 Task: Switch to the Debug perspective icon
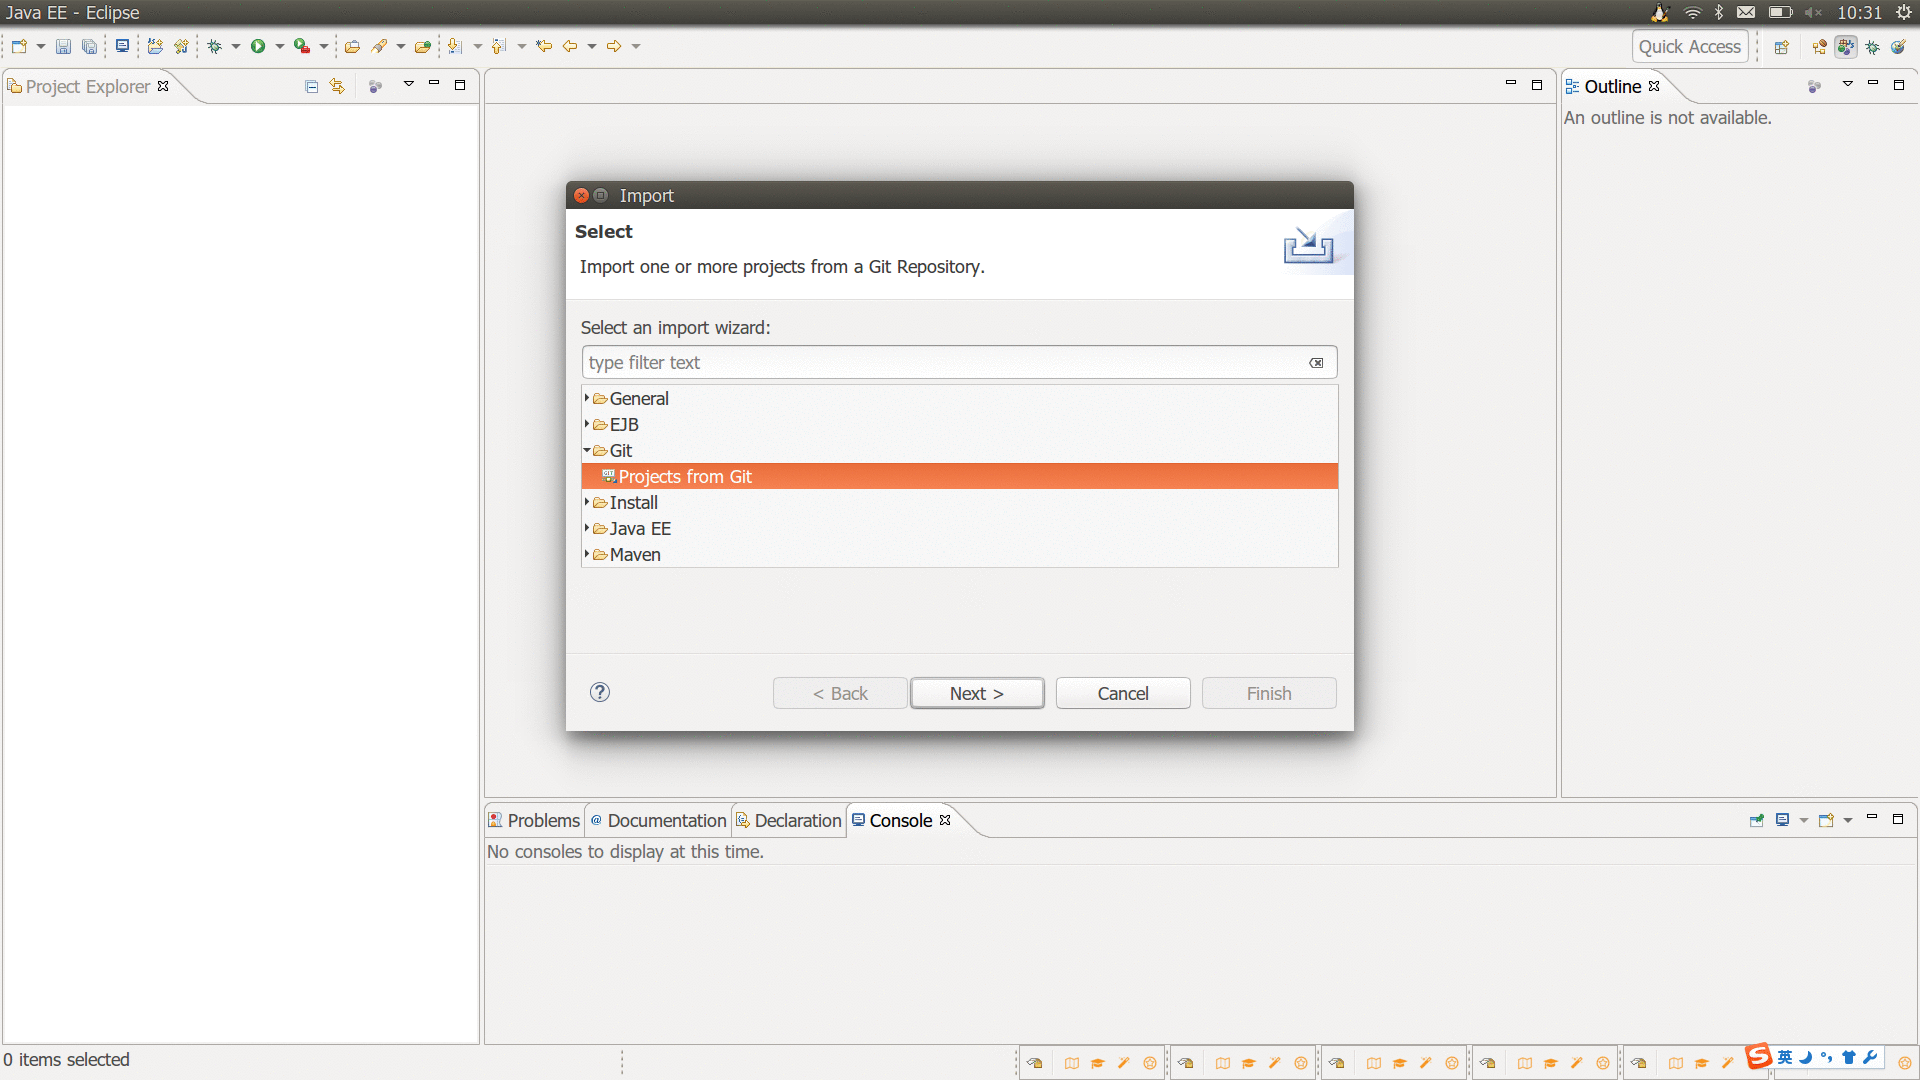point(1873,47)
